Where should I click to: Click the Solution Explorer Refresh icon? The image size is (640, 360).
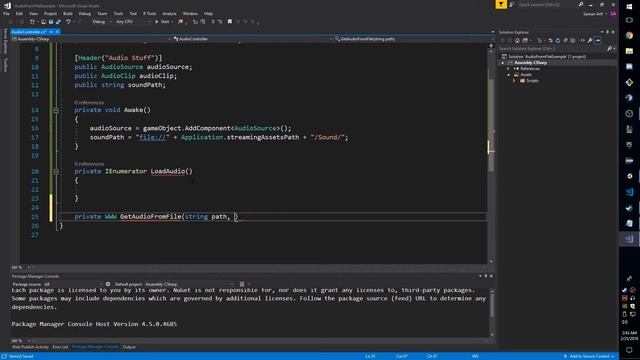tap(558, 40)
